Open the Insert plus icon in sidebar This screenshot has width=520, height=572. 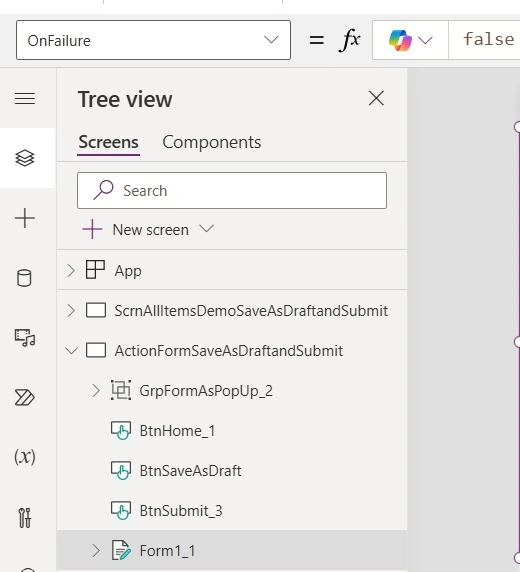[25, 218]
